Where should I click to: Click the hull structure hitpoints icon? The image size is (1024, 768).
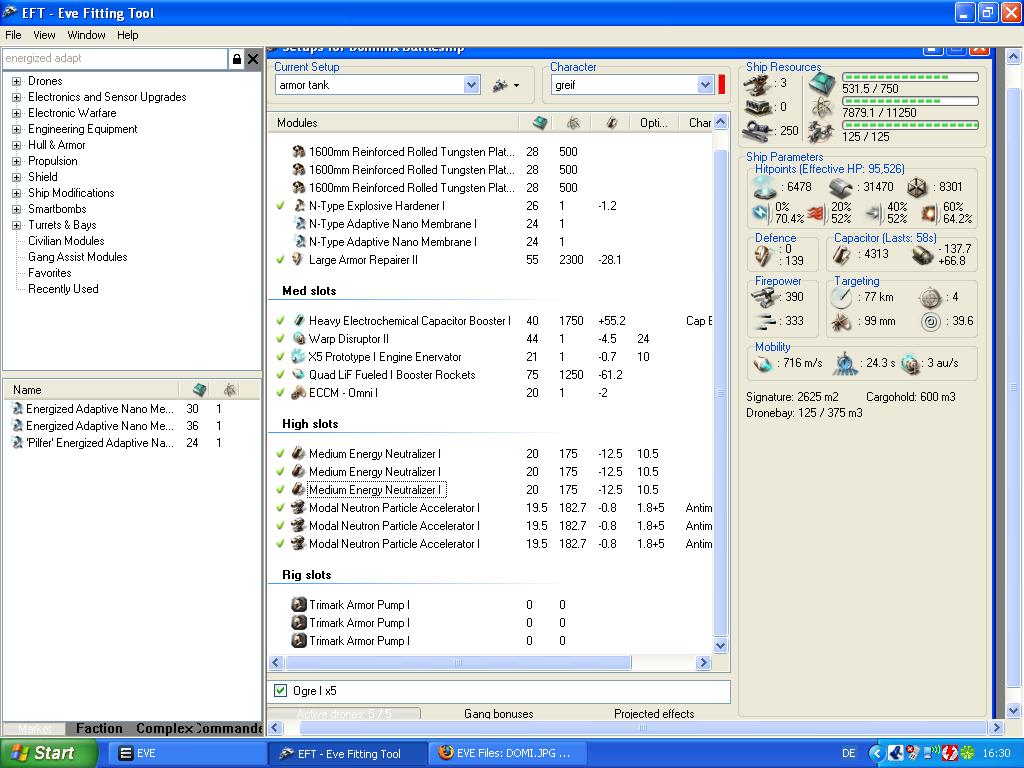(917, 187)
